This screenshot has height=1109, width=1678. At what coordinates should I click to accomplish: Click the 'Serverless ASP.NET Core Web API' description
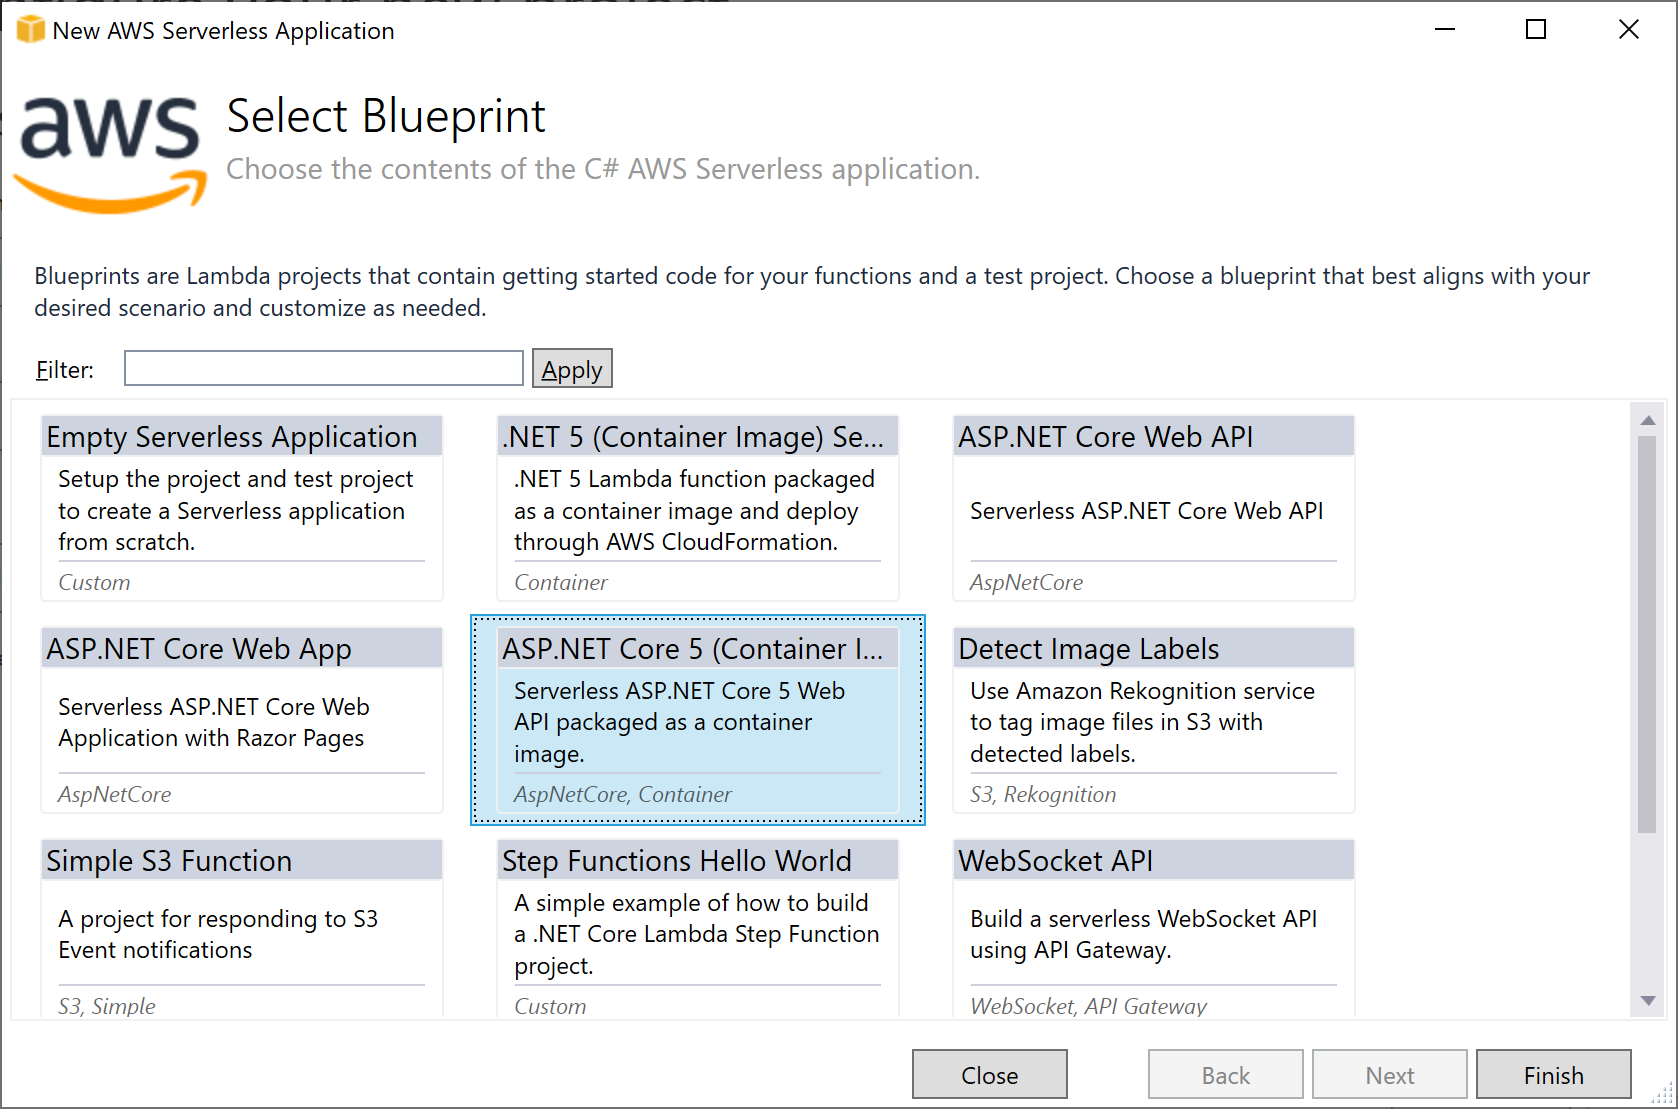point(1146,511)
